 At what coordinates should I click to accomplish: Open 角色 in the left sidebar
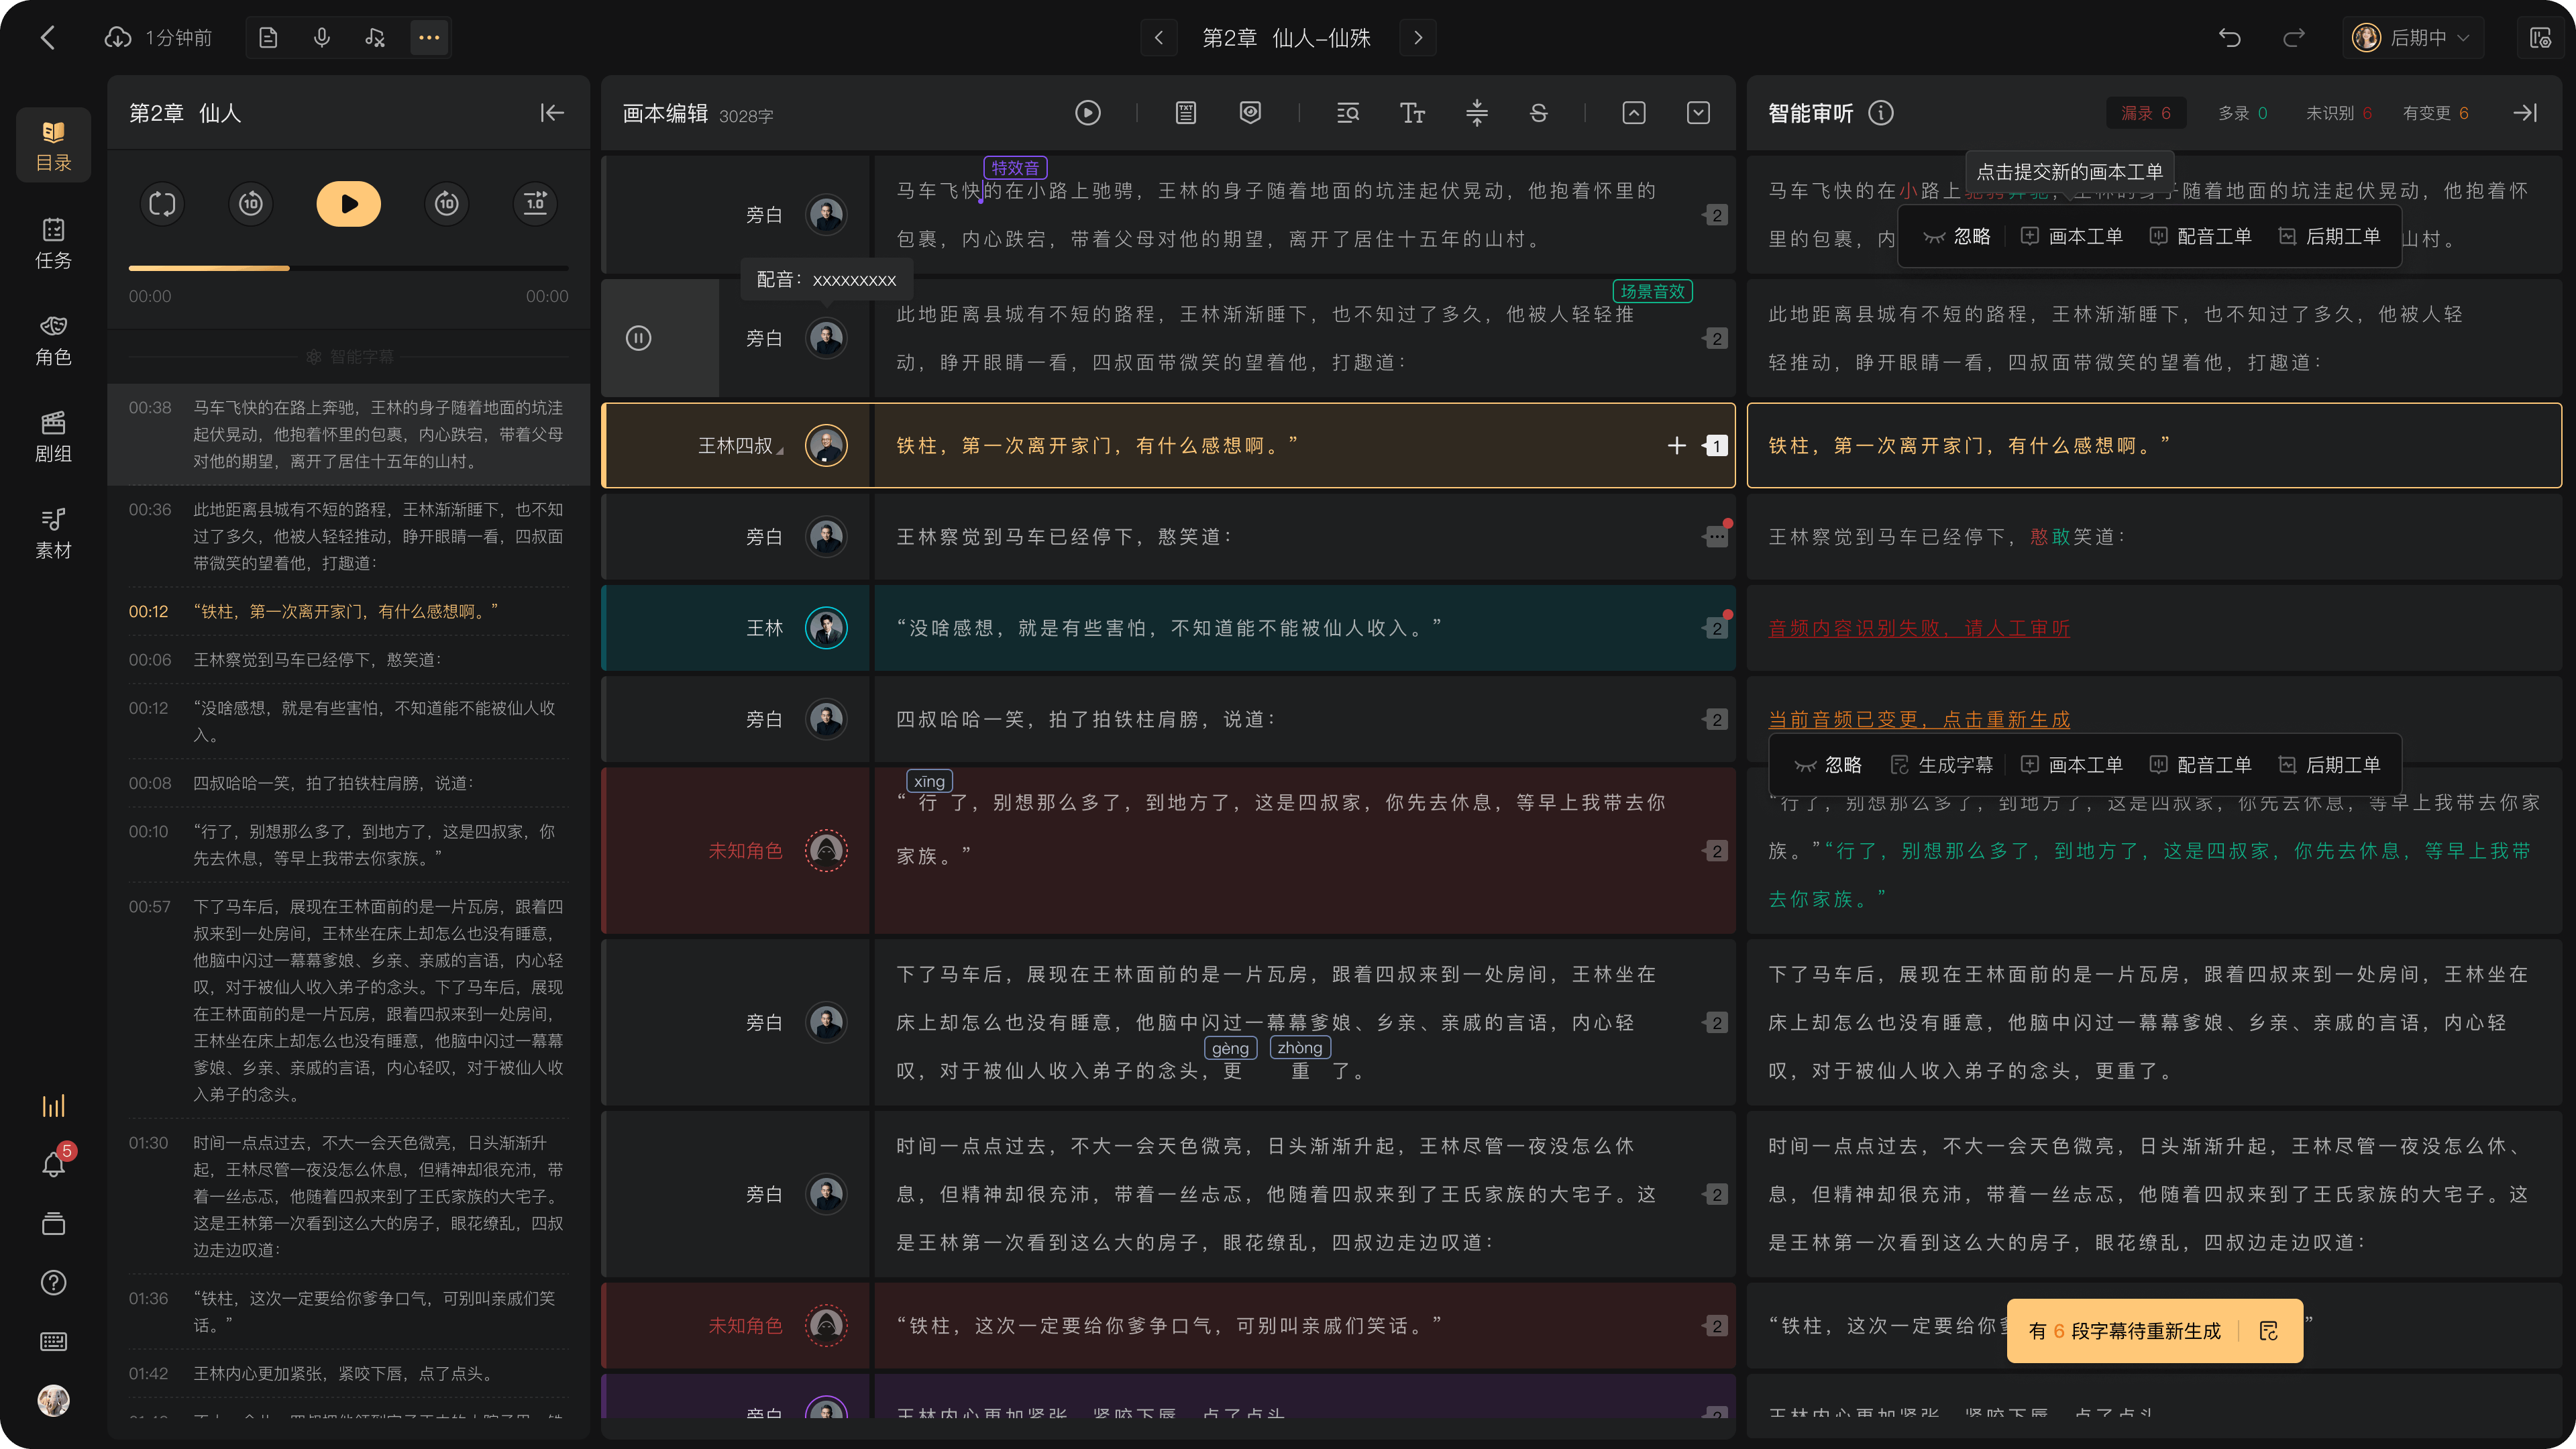[x=53, y=340]
